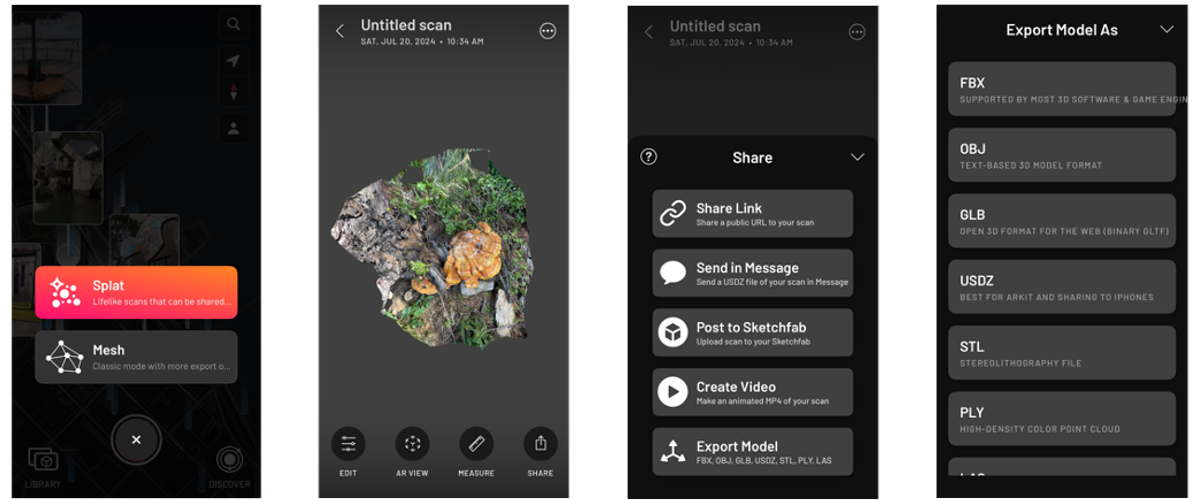The height and width of the screenshot is (500, 1200).
Task: Export model as FBX
Action: coord(1062,89)
